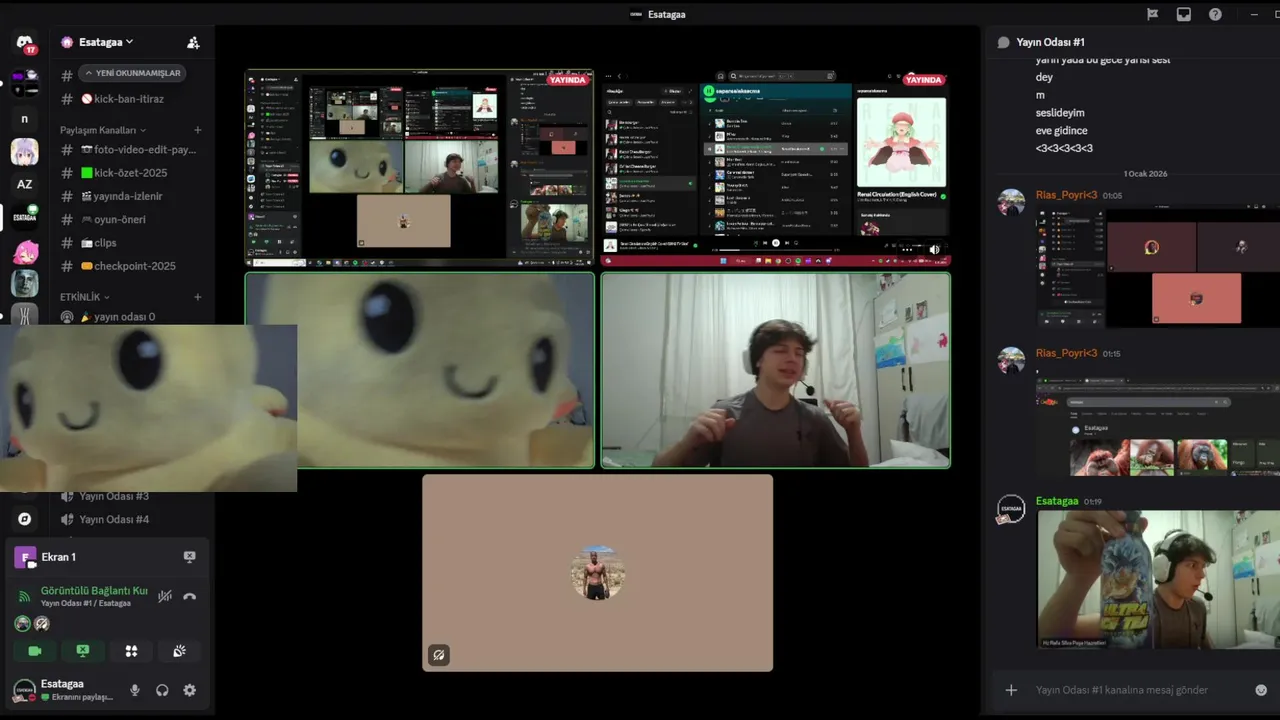The height and width of the screenshot is (720, 1280).
Task: Open Esatagaa's 01:19 drink can image
Action: click(1158, 580)
